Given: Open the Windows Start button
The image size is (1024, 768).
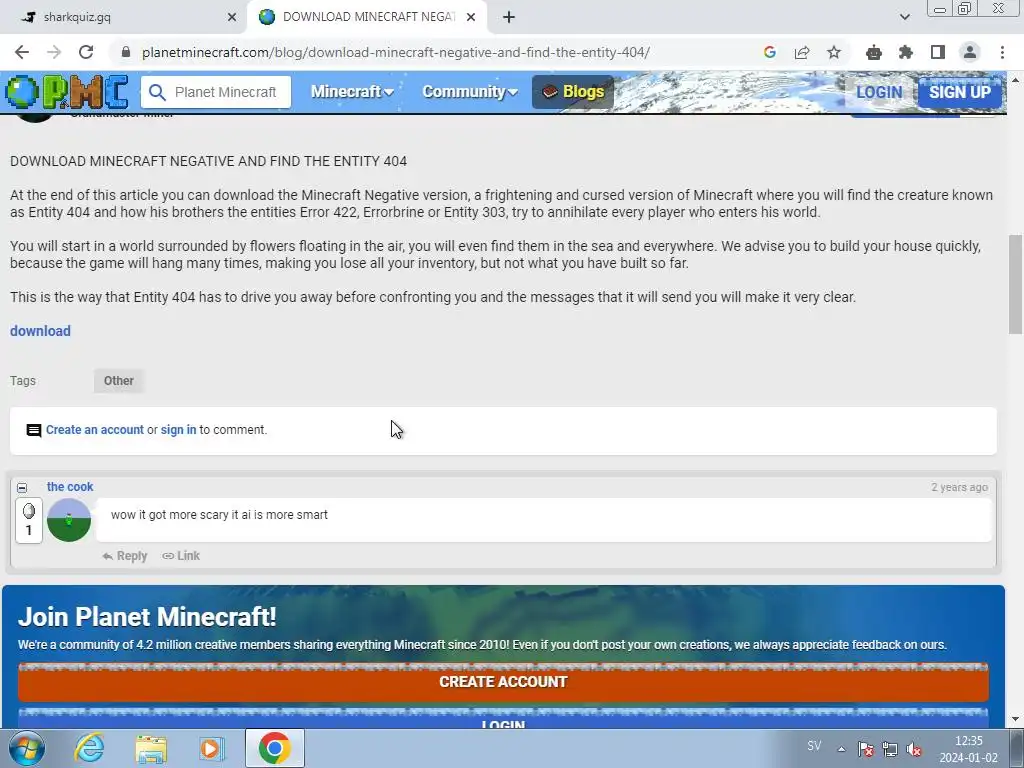Looking at the screenshot, I should coord(27,748).
